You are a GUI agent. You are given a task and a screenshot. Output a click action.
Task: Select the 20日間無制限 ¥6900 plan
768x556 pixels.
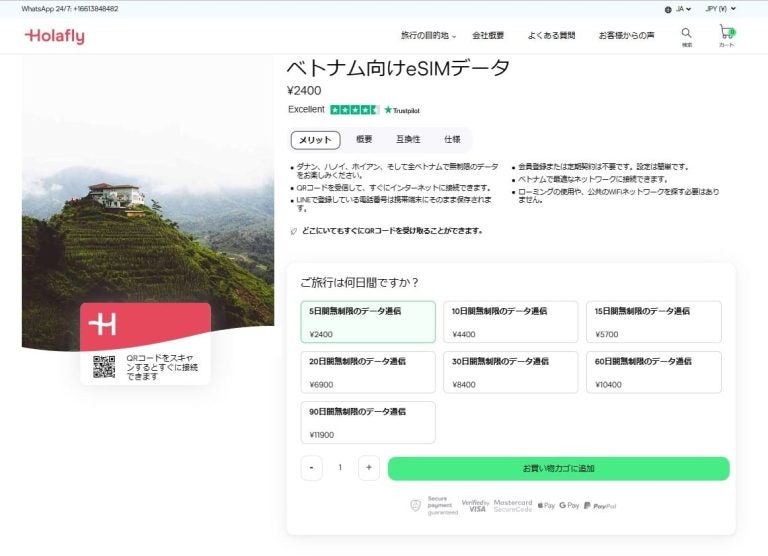click(x=368, y=372)
